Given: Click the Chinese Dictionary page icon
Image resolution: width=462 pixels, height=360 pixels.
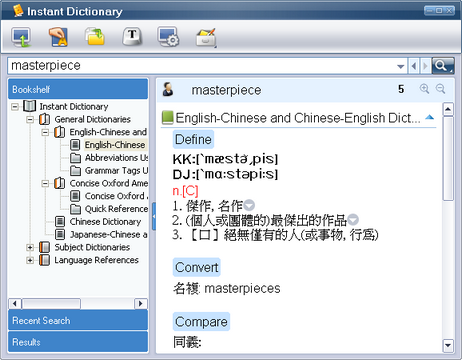Looking at the screenshot, I should click(60, 221).
